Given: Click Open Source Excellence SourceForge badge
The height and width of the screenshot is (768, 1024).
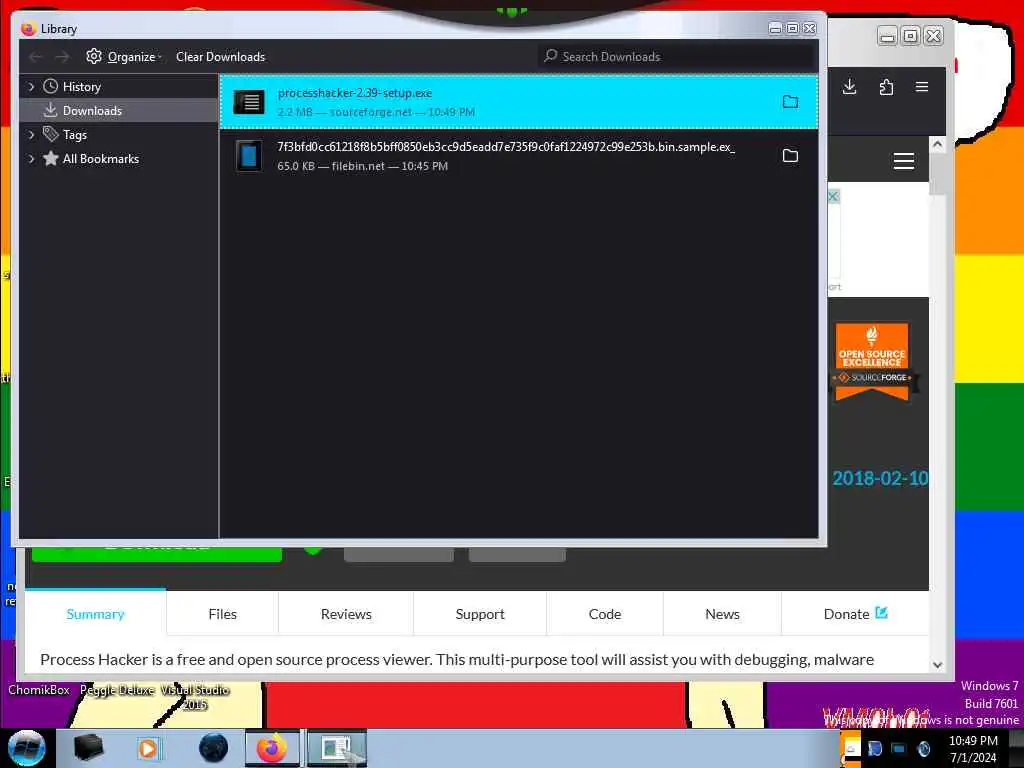Looking at the screenshot, I should (872, 361).
